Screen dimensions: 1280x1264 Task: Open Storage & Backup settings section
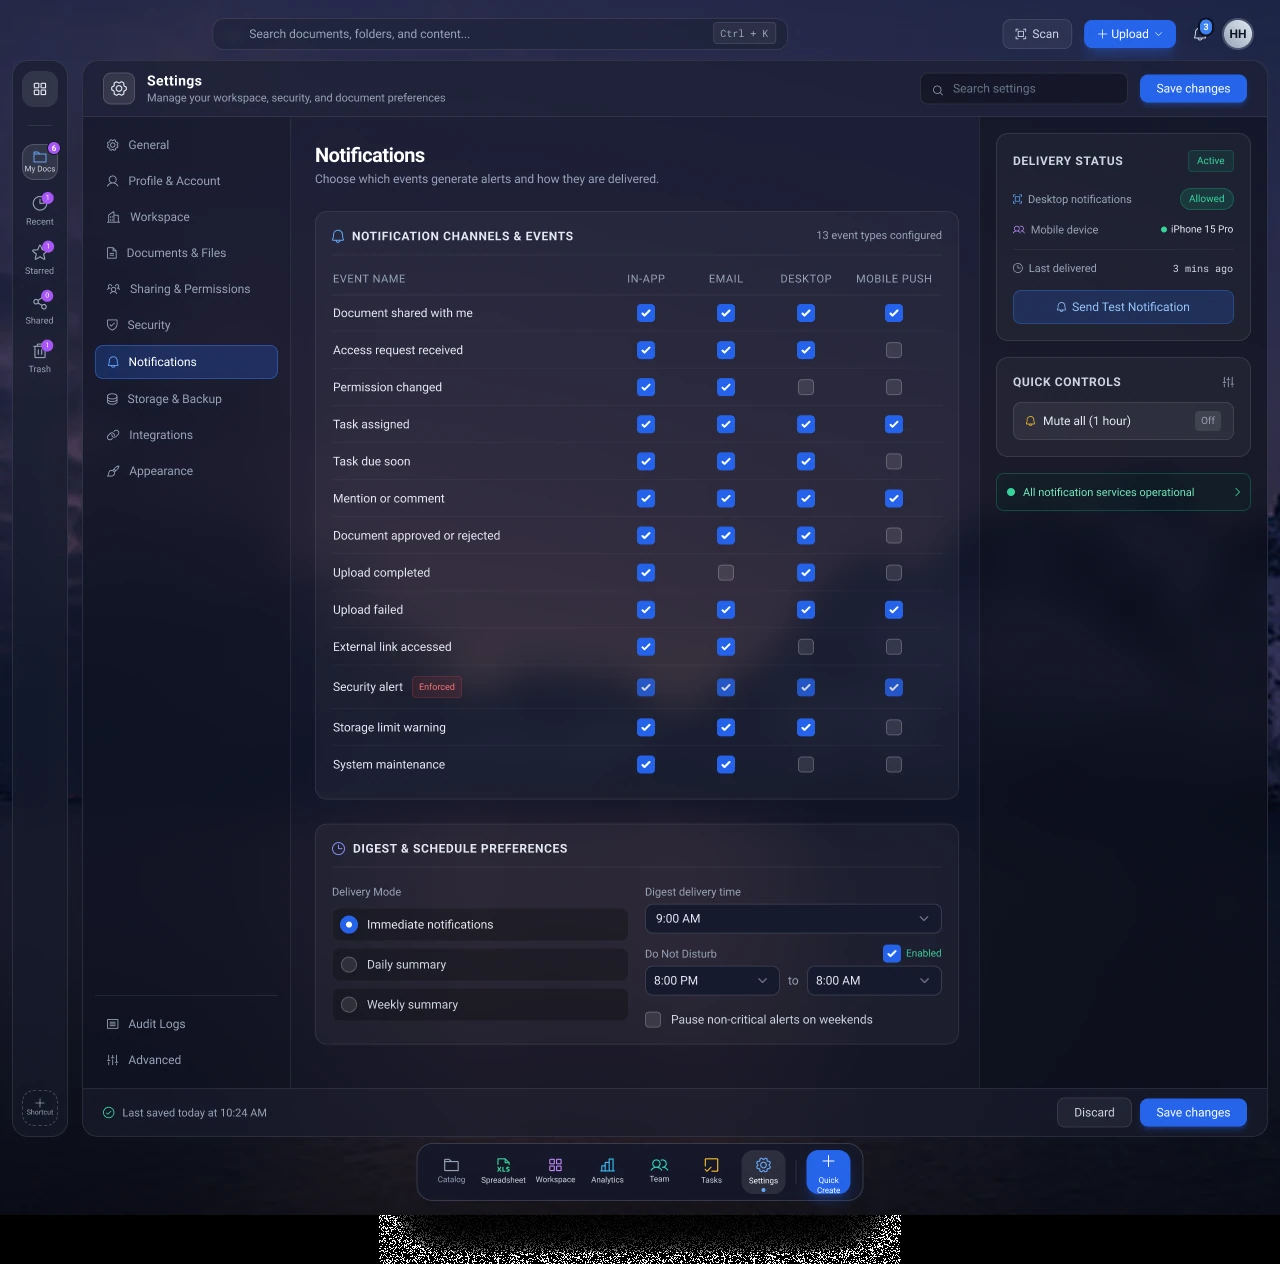point(186,399)
